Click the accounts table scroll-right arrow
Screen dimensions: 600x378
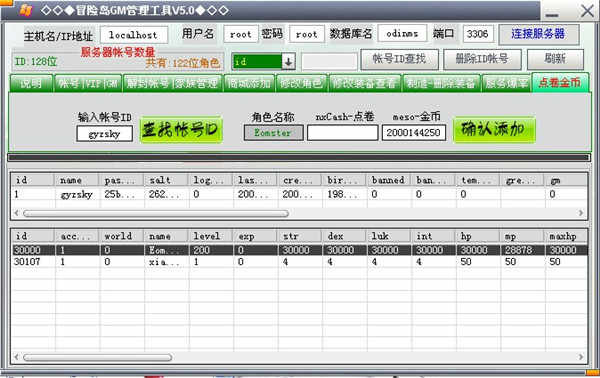[581, 213]
